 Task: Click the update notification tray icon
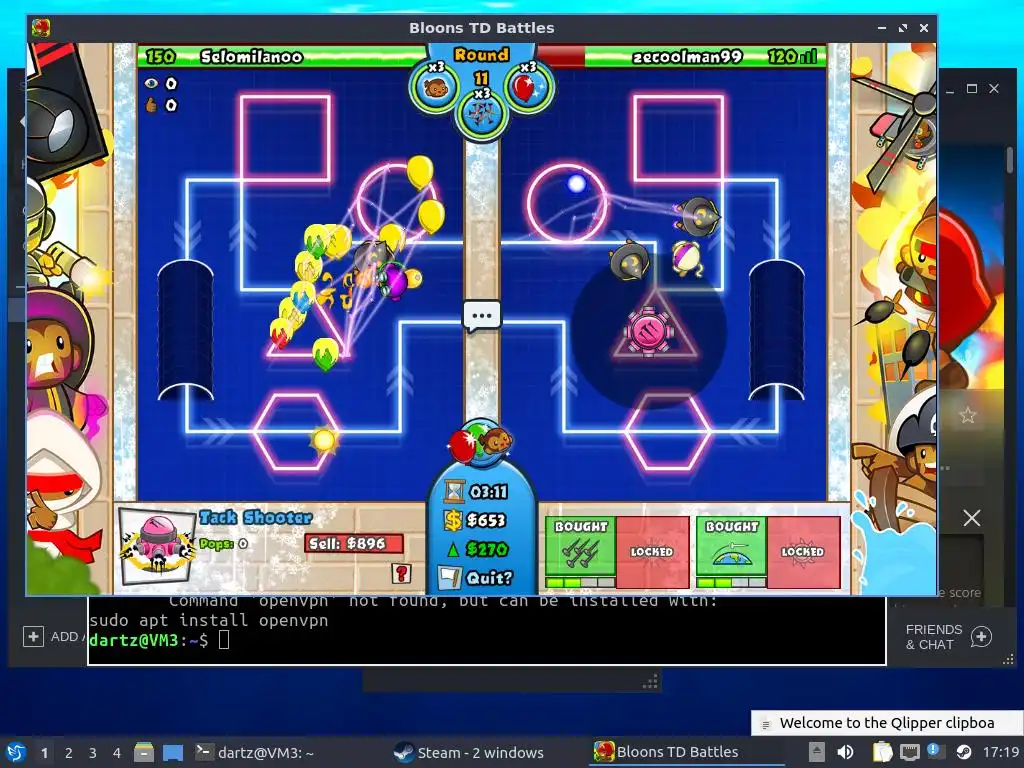[935, 752]
